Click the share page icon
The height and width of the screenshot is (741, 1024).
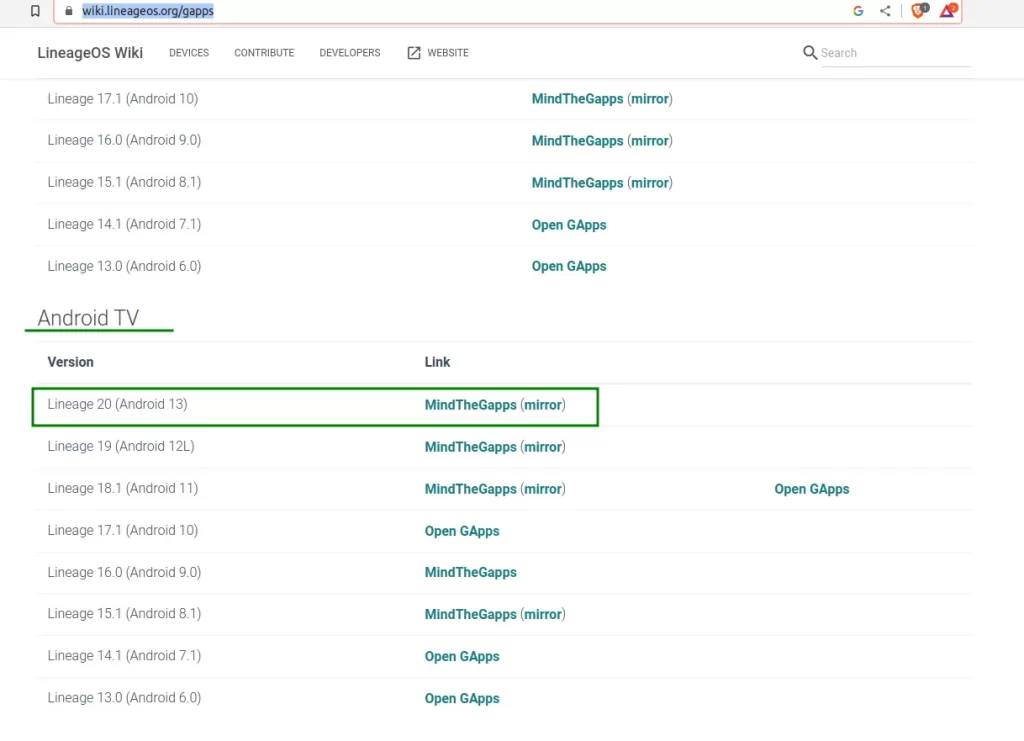tap(885, 11)
